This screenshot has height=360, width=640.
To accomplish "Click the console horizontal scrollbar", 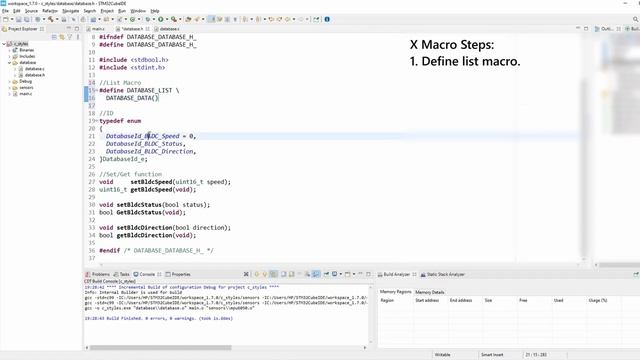I will click(x=160, y=348).
